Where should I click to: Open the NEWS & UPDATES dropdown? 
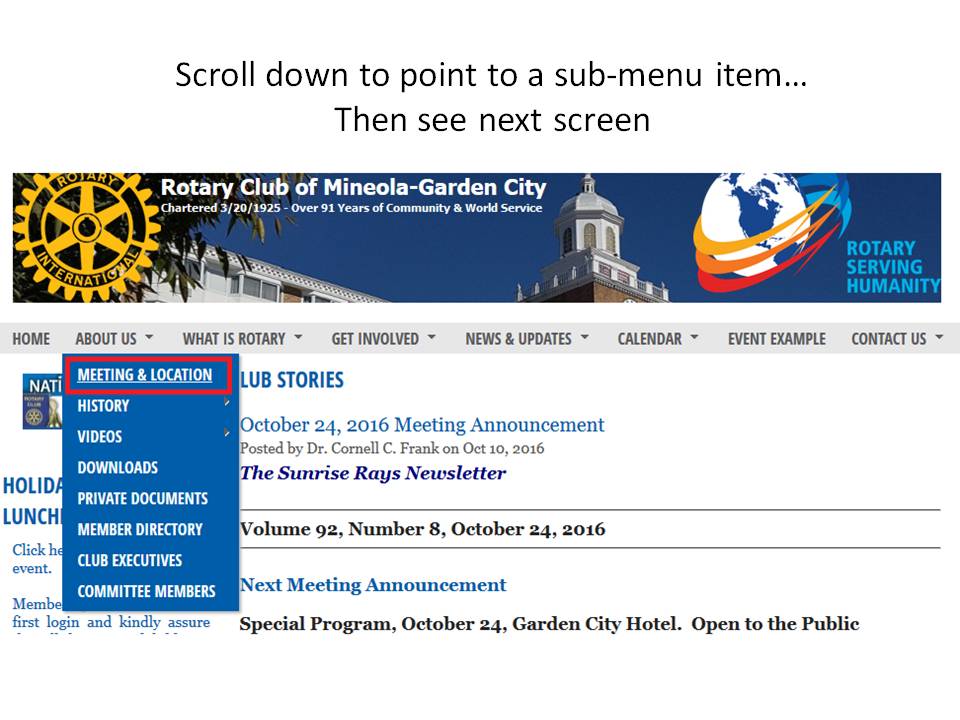pyautogui.click(x=526, y=339)
